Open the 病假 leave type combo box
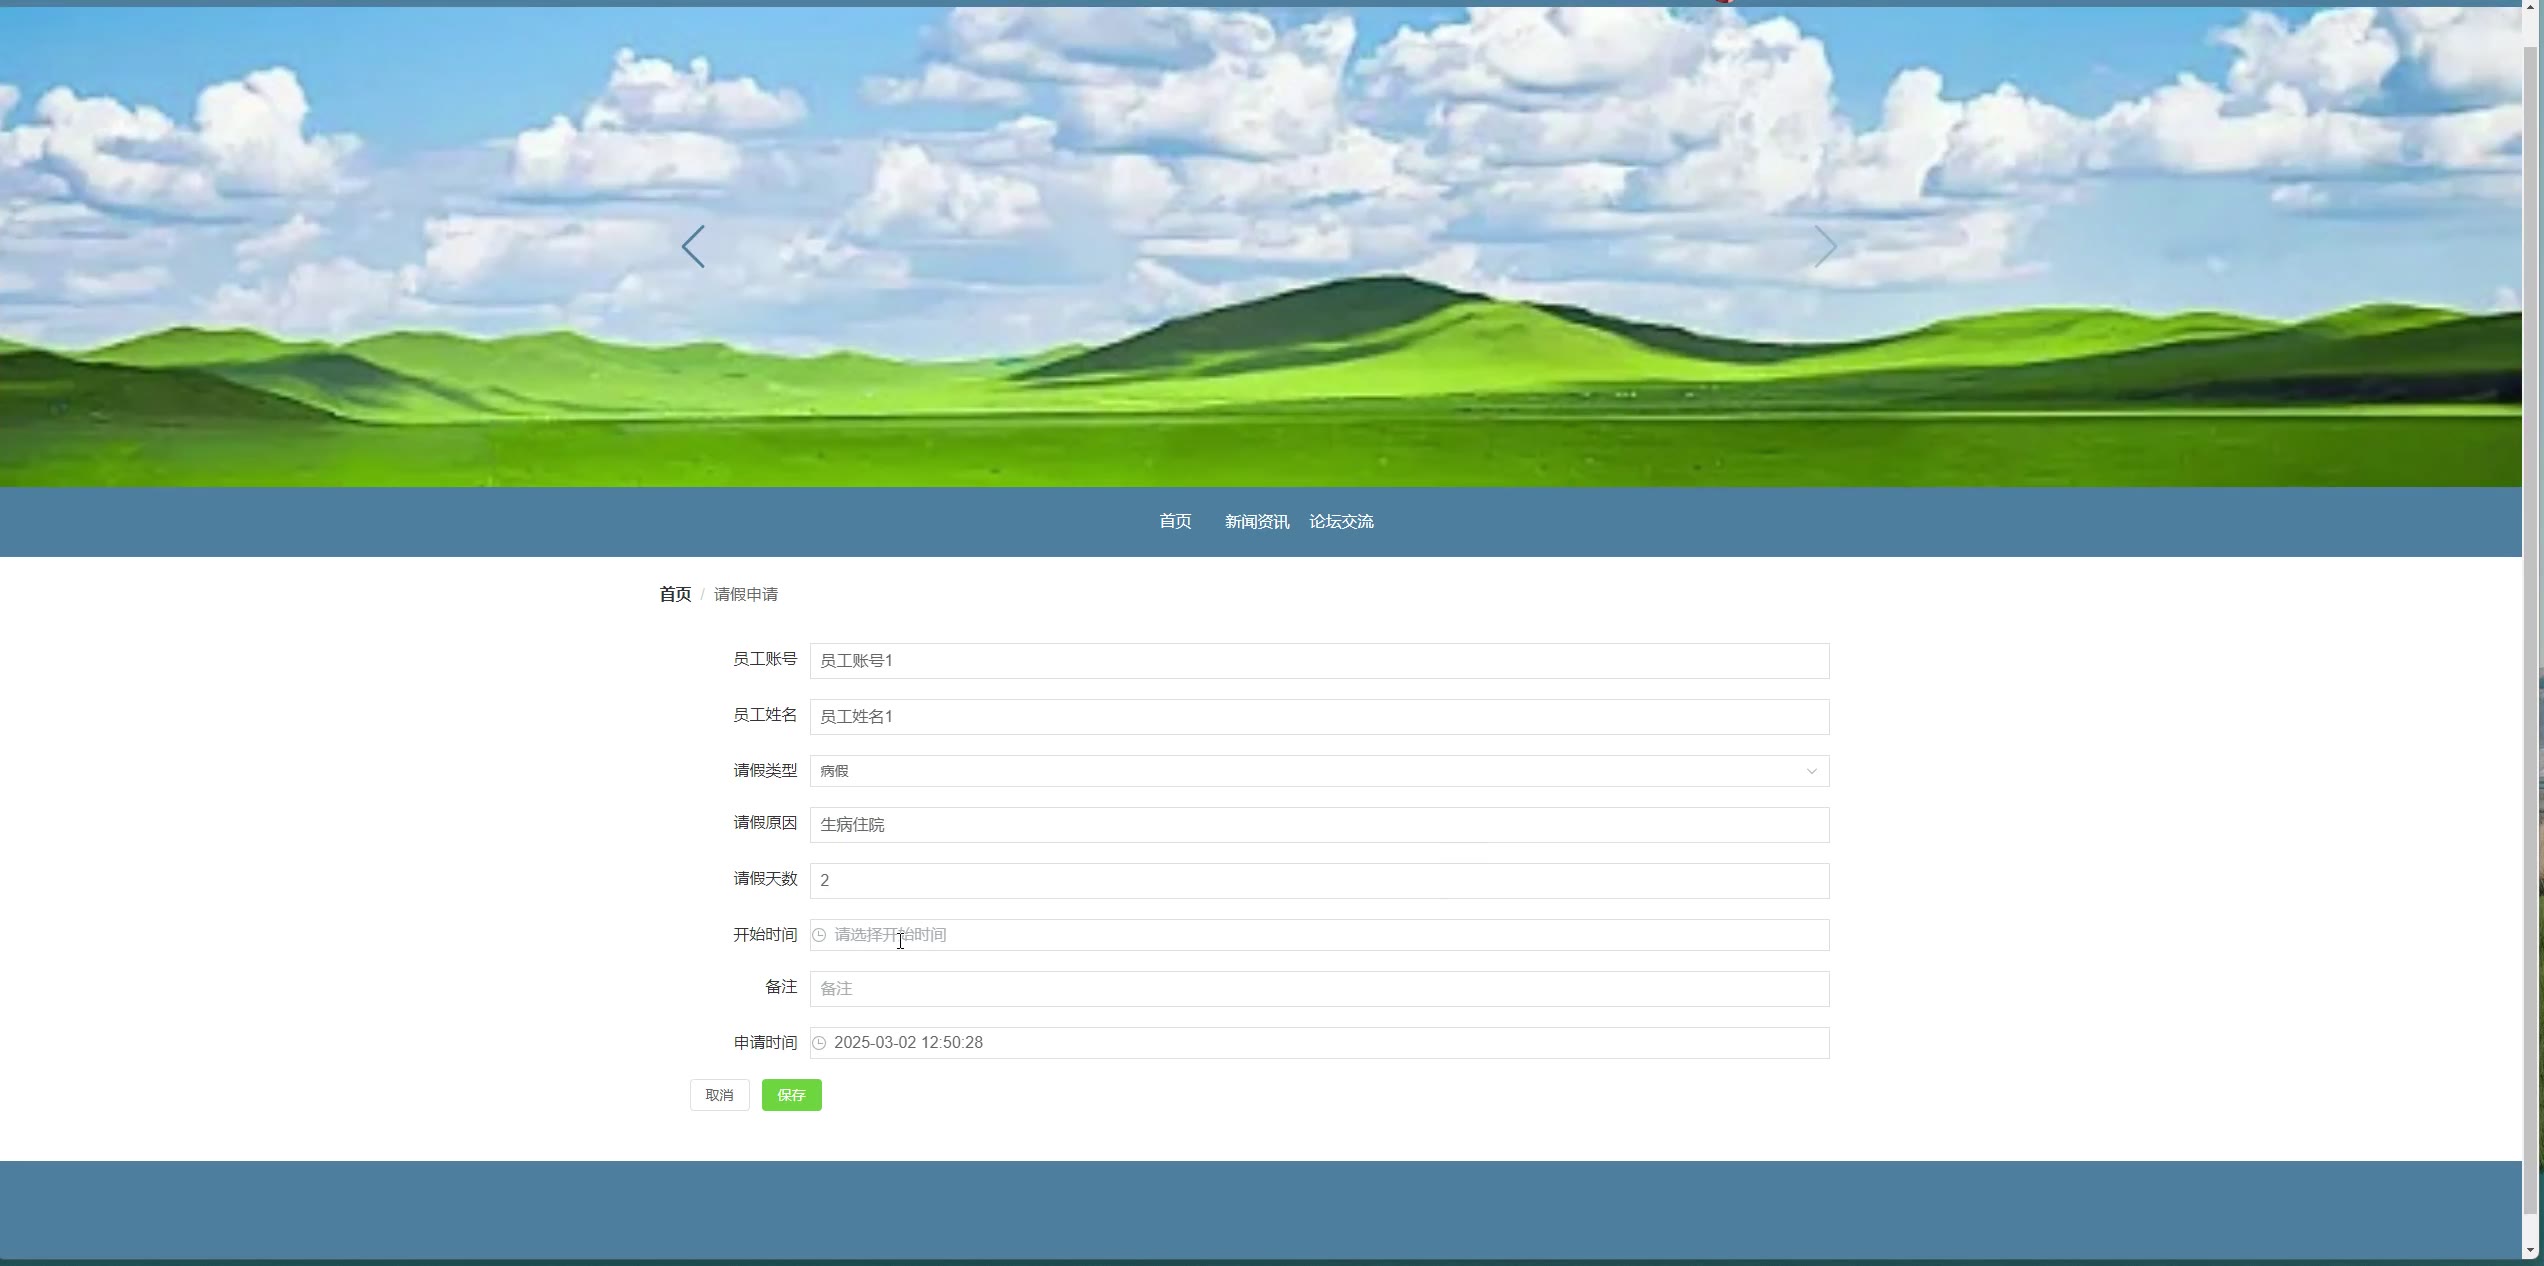2544x1266 pixels. (1300, 771)
